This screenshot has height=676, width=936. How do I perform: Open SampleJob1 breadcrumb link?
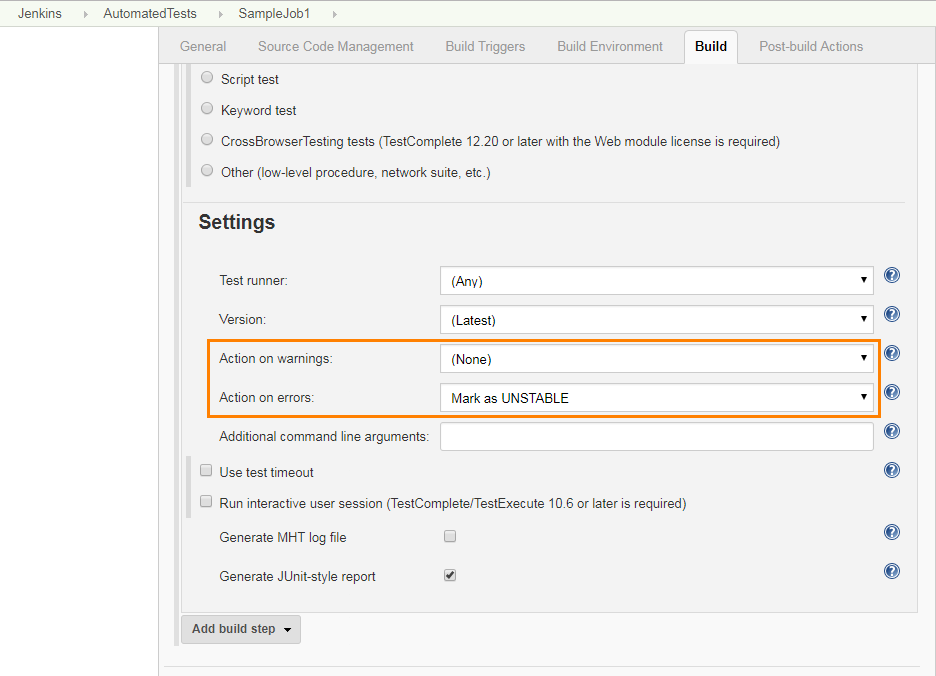(x=275, y=14)
